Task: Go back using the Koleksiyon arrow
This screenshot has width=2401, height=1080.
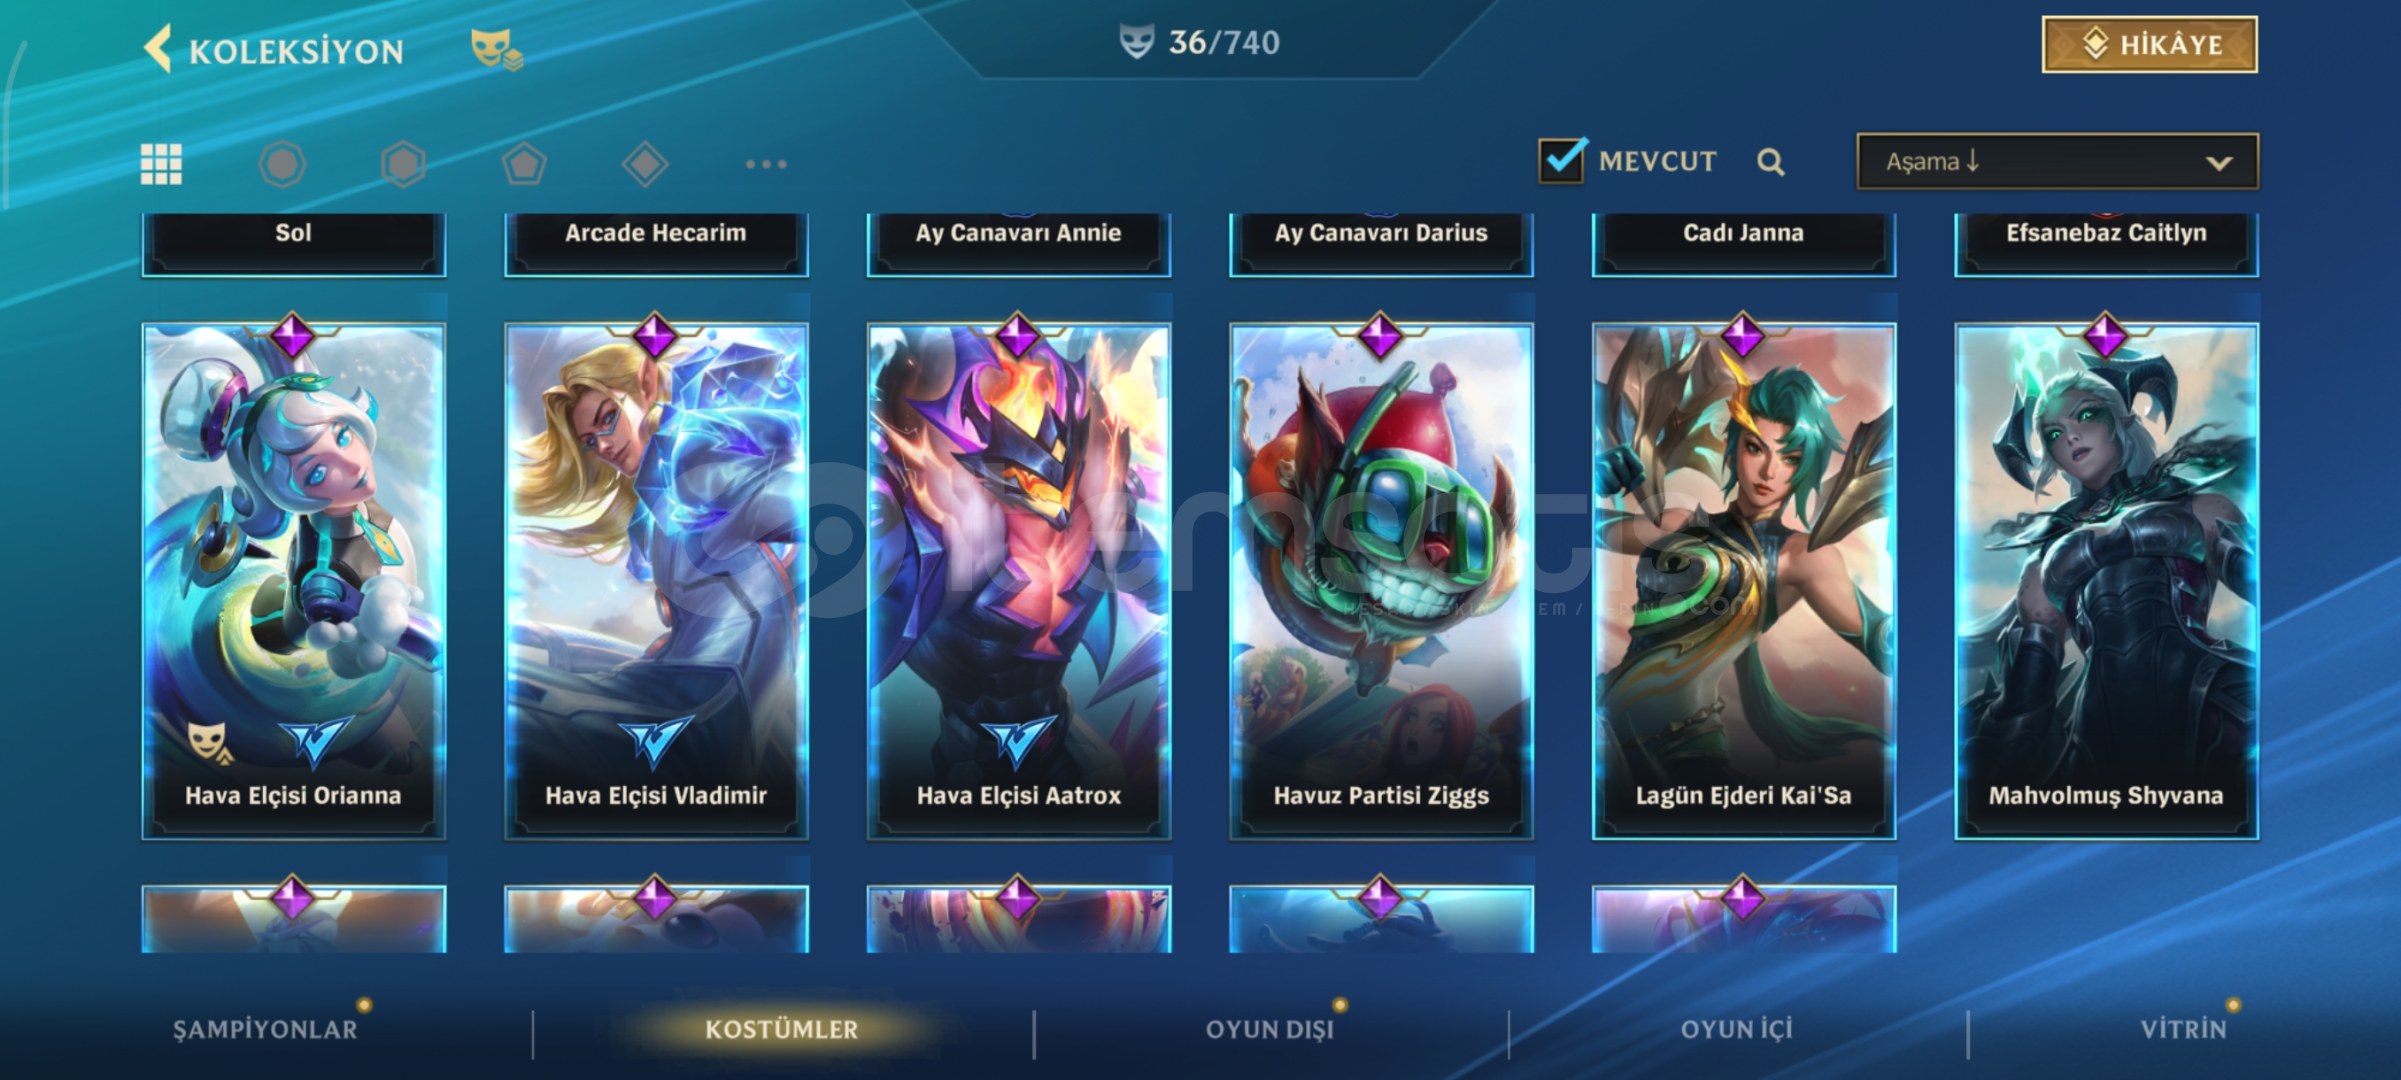Action: point(158,48)
